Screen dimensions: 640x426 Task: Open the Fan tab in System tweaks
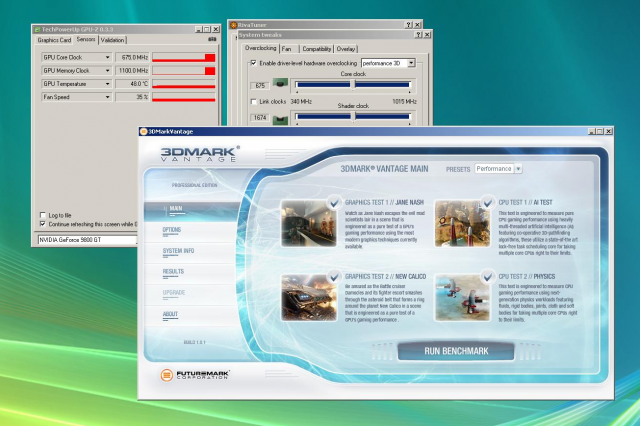coord(287,49)
